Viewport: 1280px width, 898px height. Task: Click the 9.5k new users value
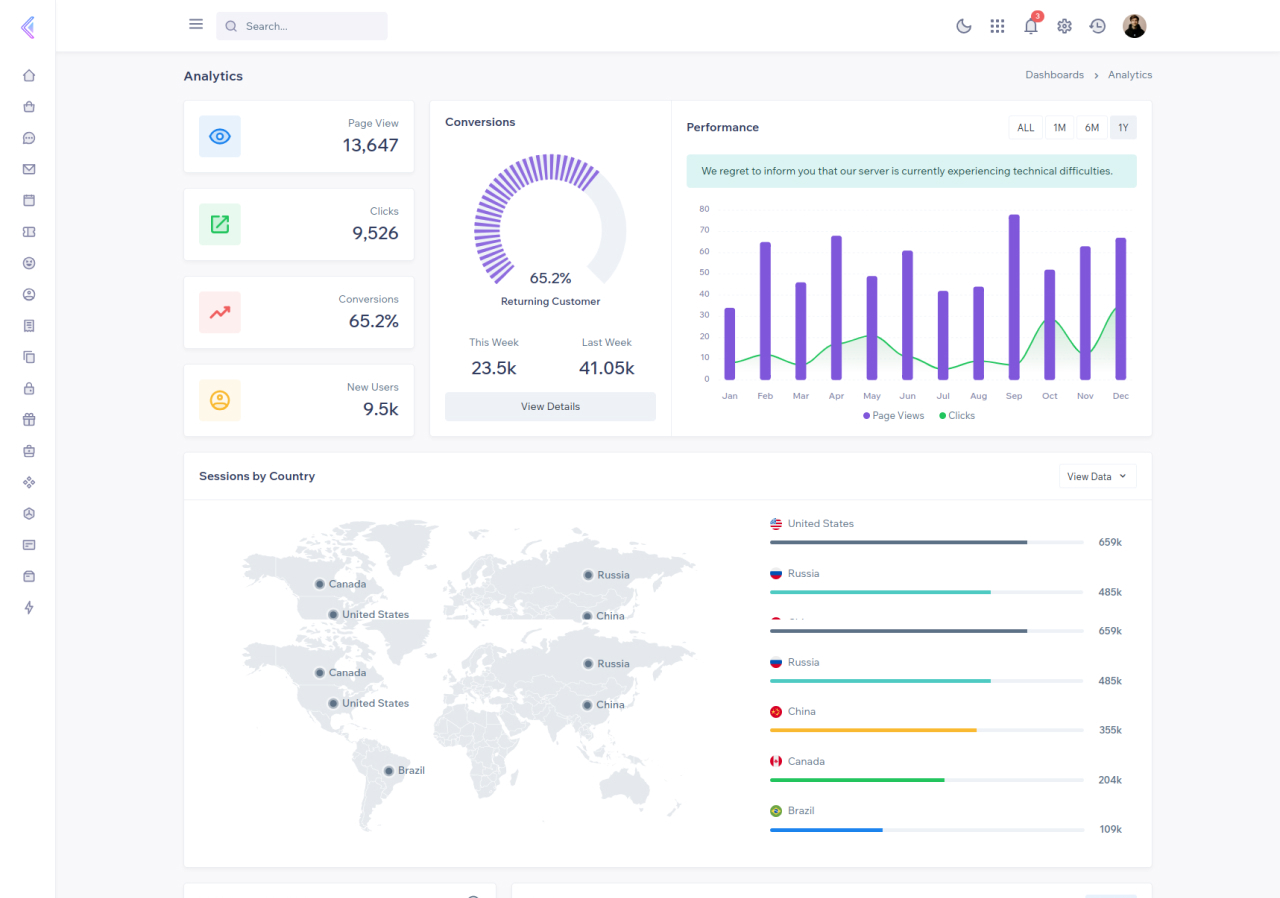click(x=381, y=409)
